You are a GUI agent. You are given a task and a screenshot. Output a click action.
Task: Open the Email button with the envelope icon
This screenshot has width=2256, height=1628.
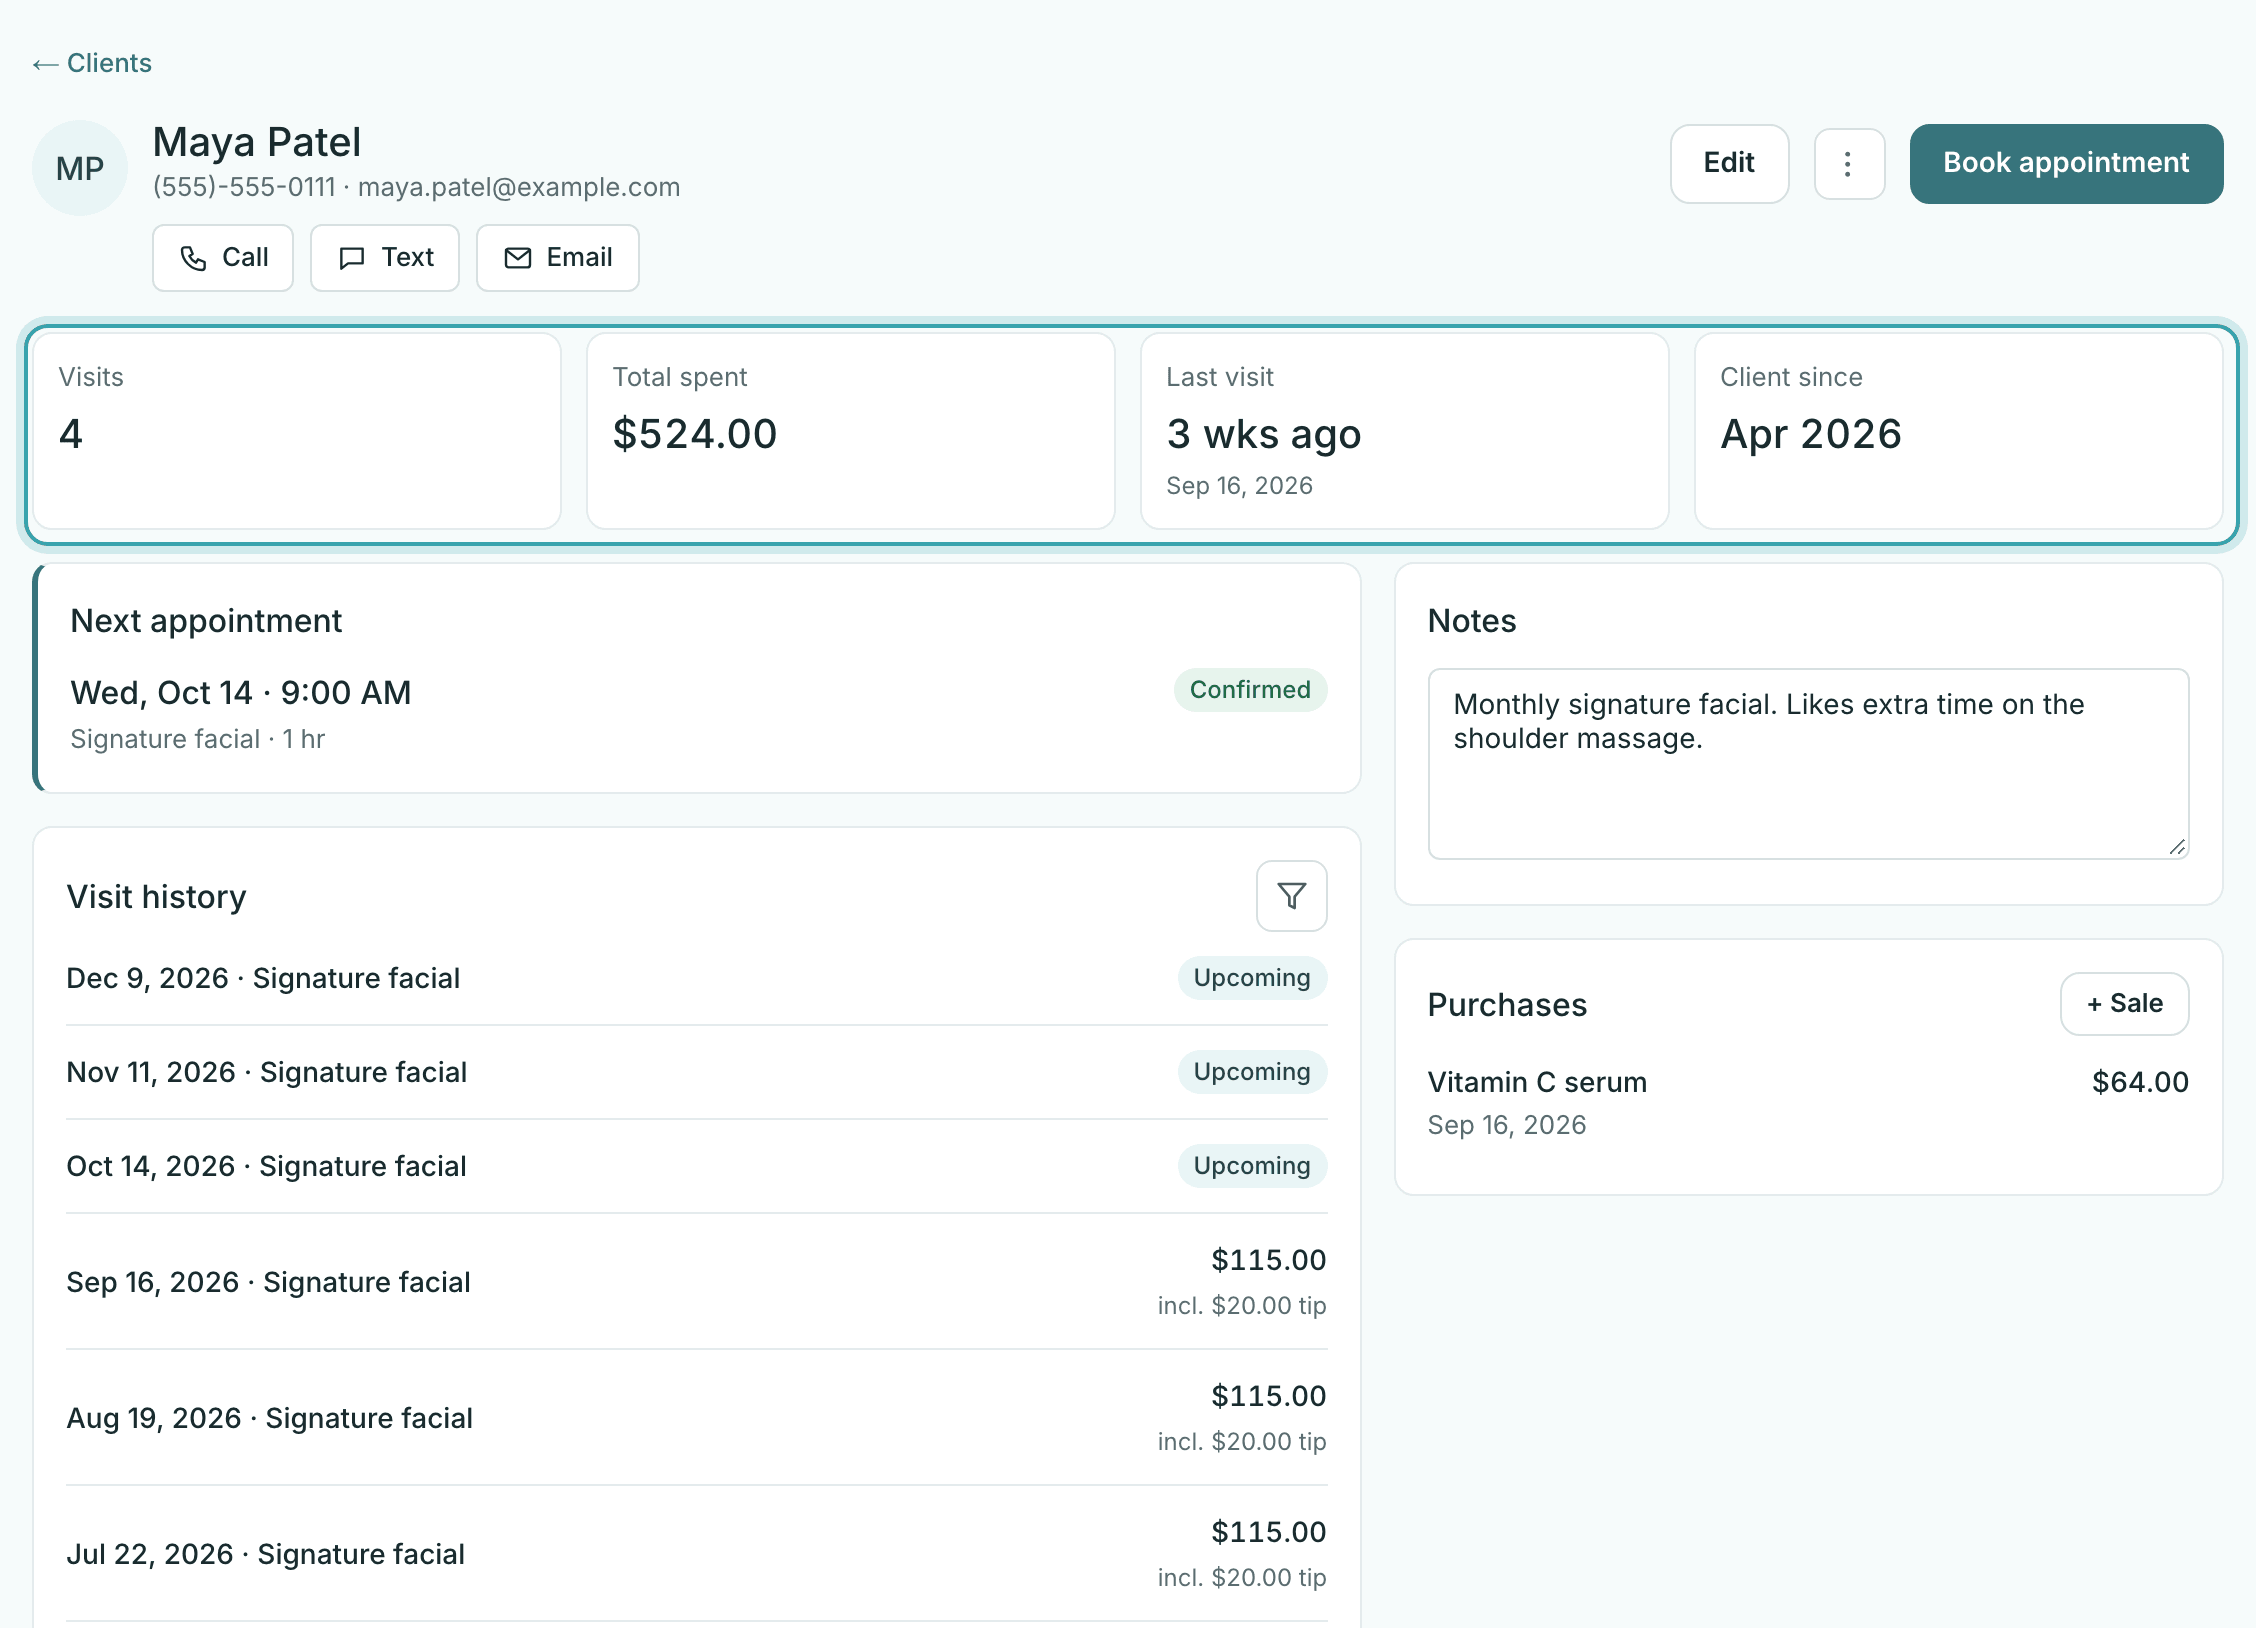pos(558,258)
